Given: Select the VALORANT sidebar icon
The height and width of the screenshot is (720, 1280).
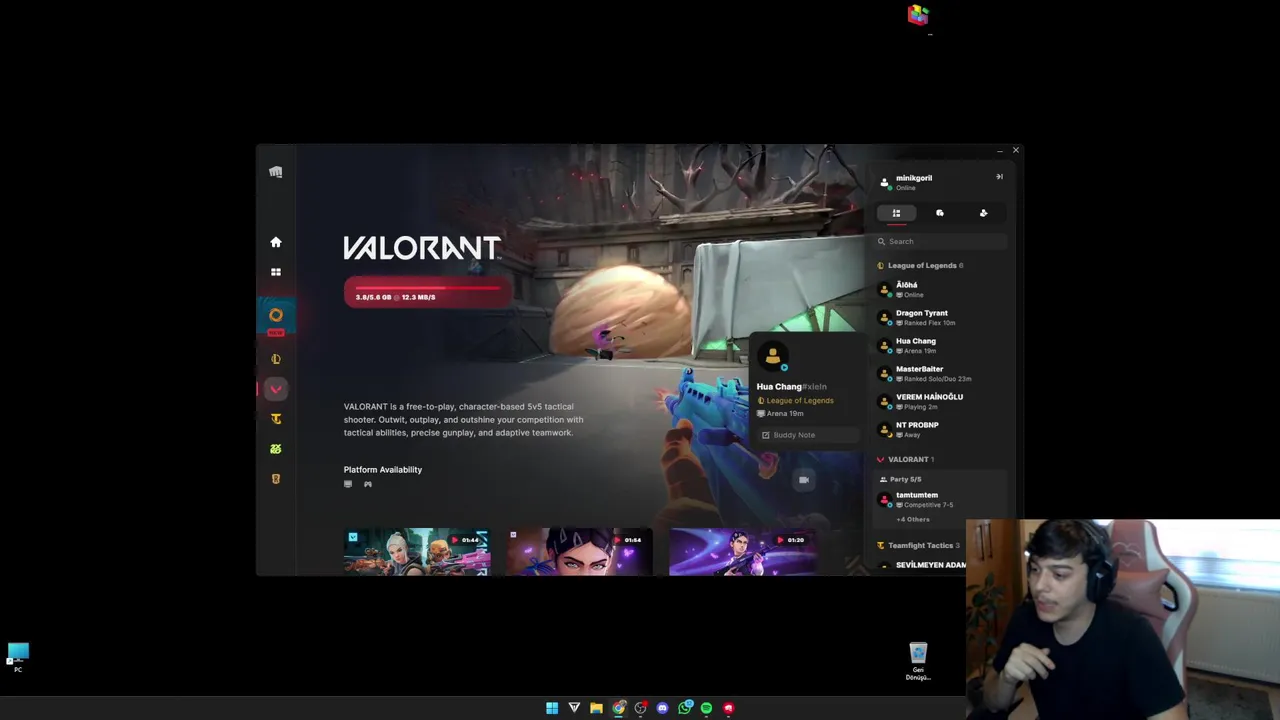Looking at the screenshot, I should 276,389.
